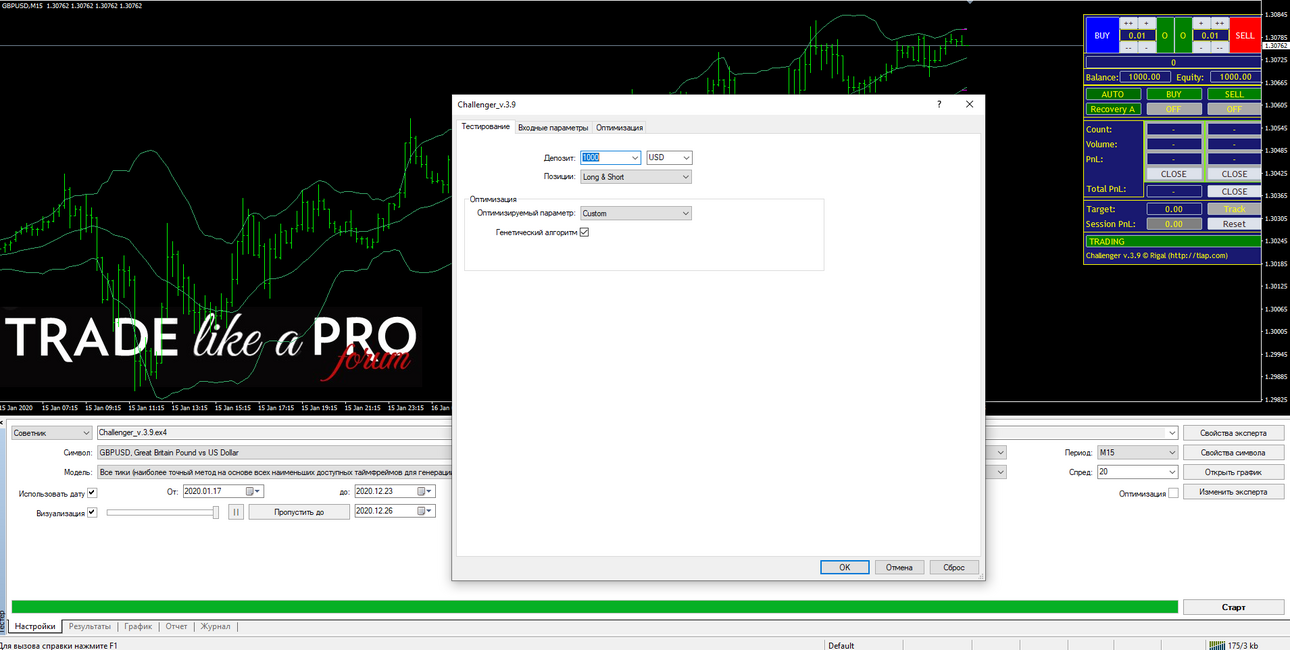Open Оптимизируемый параметр Custom dropdown
Viewport: 1290px width, 650px height.
[636, 213]
